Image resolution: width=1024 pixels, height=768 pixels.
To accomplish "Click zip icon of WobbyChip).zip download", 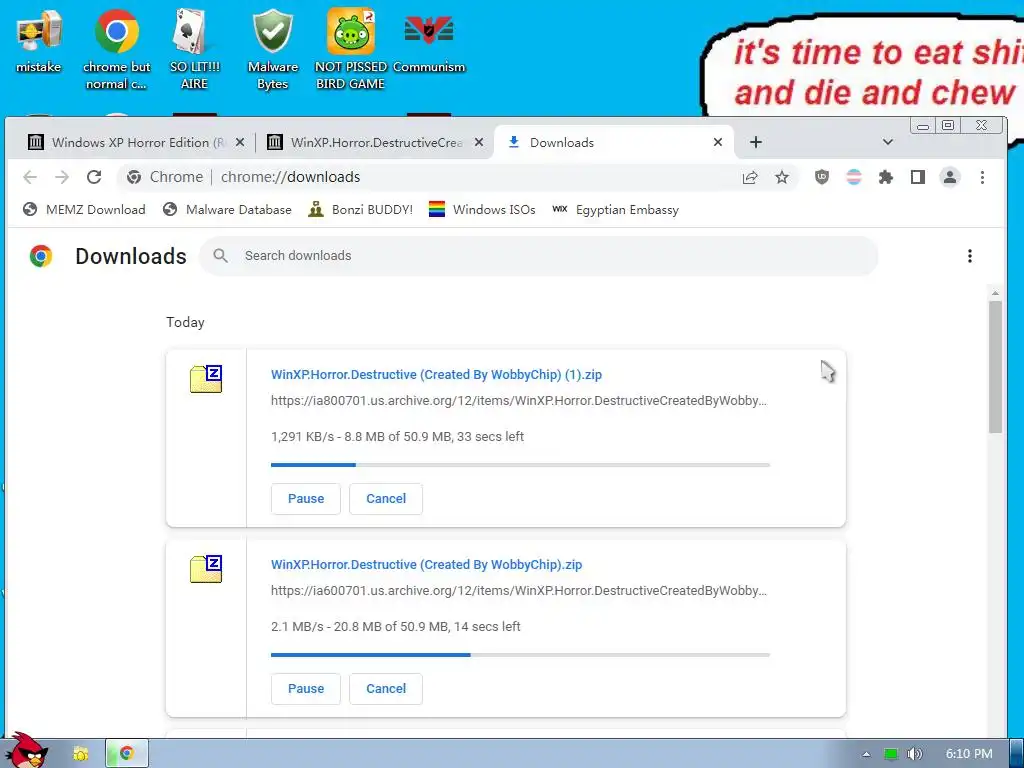I will tap(206, 569).
